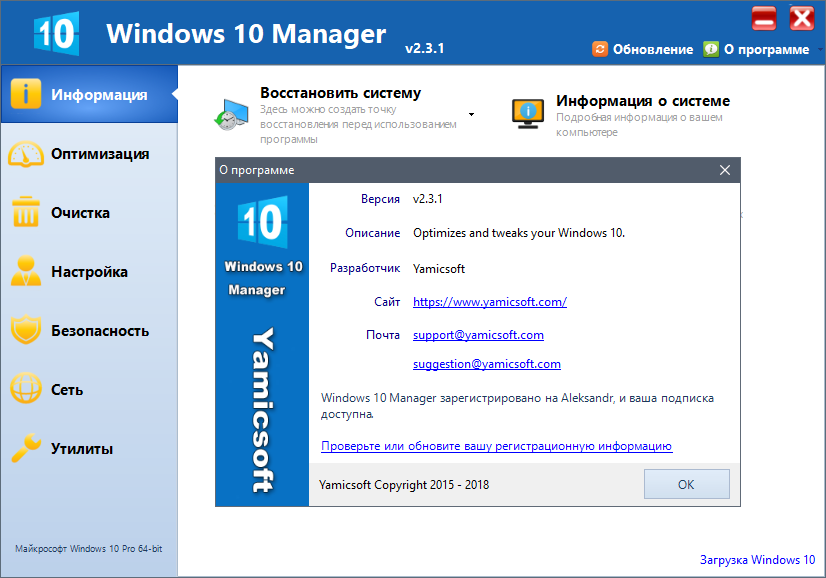Click the Customization user icon
The image size is (826, 578).
(x=25, y=271)
